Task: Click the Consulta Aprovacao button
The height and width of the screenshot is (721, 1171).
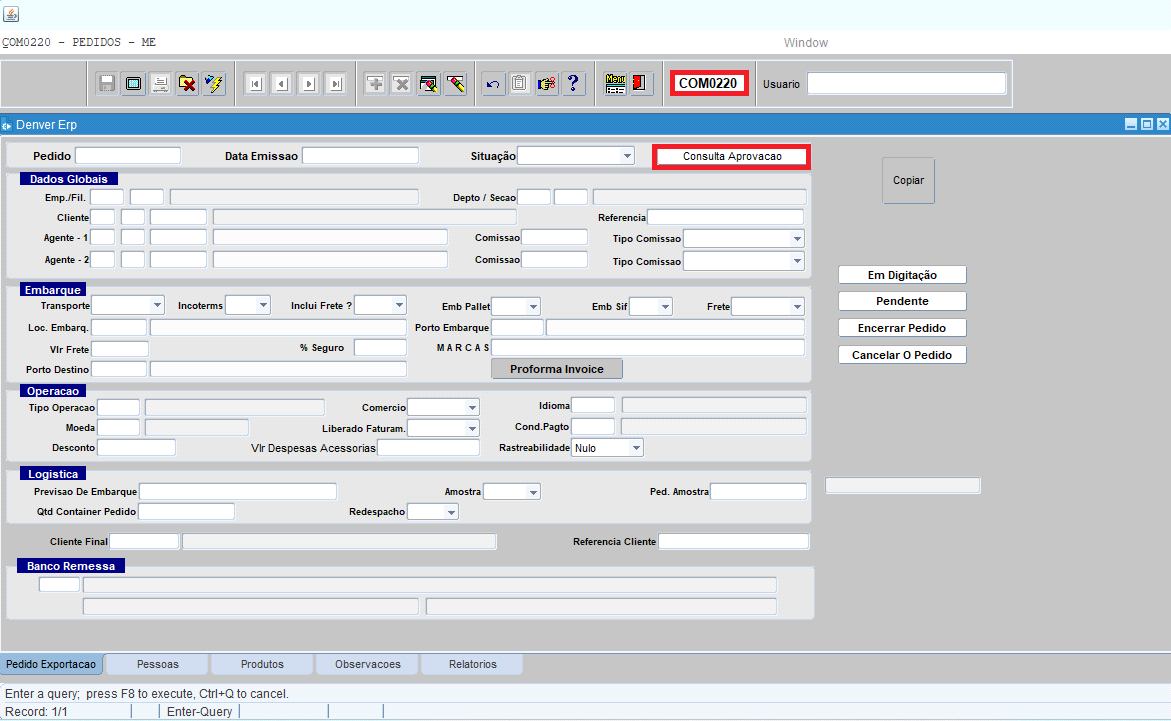Action: point(731,157)
